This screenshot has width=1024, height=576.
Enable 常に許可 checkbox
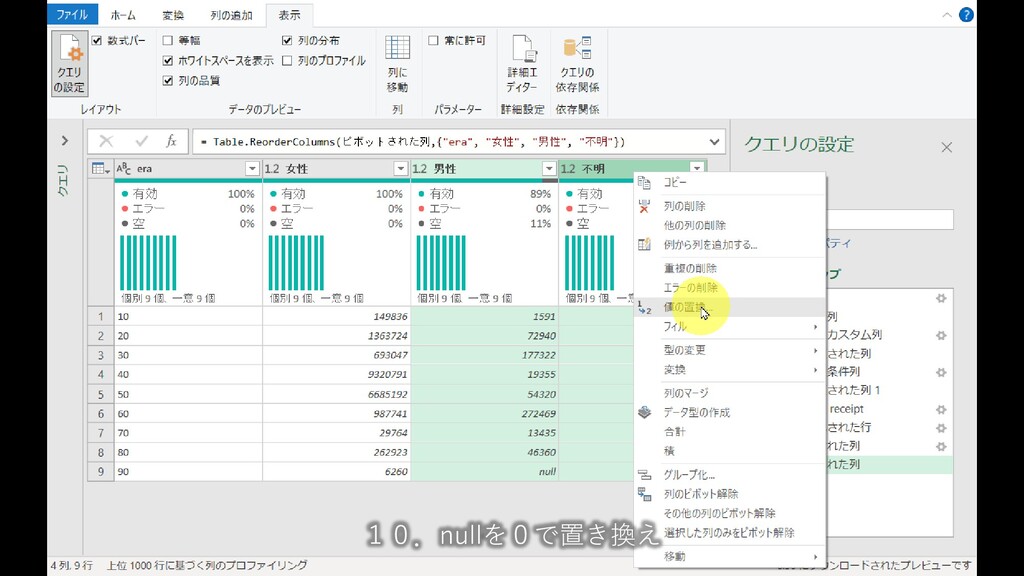(x=433, y=40)
